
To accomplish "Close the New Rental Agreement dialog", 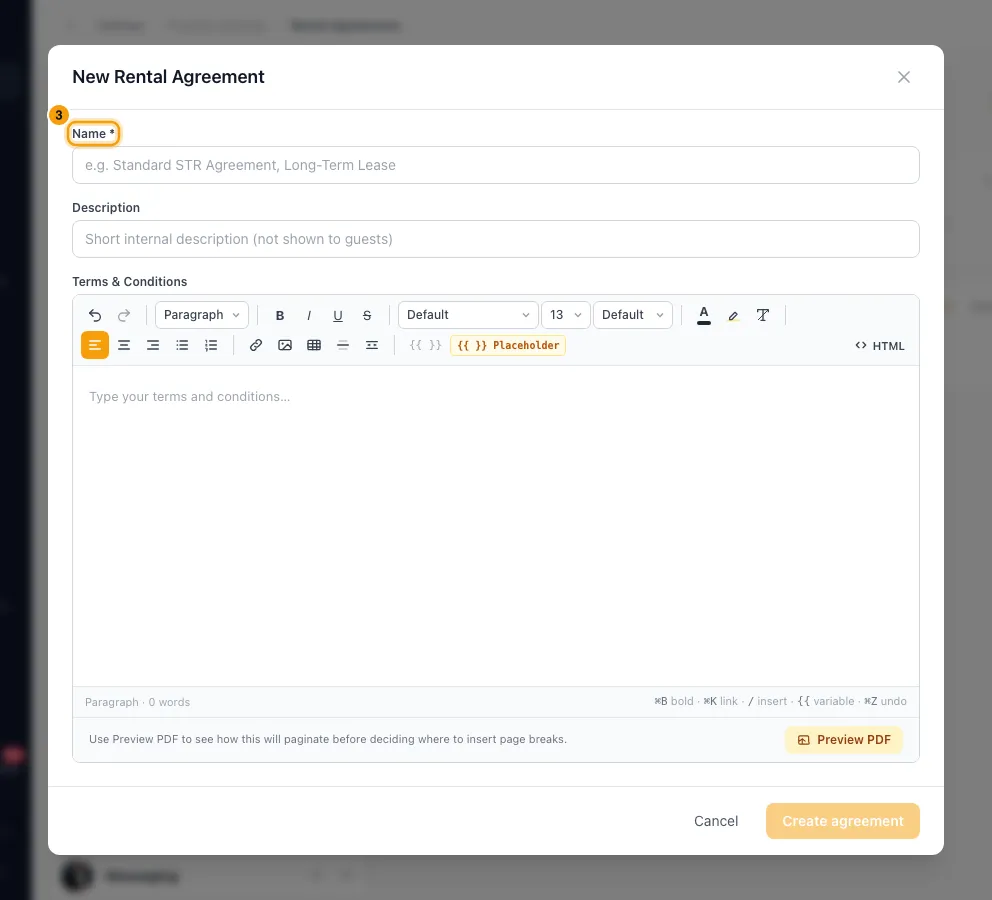I will pyautogui.click(x=904, y=77).
